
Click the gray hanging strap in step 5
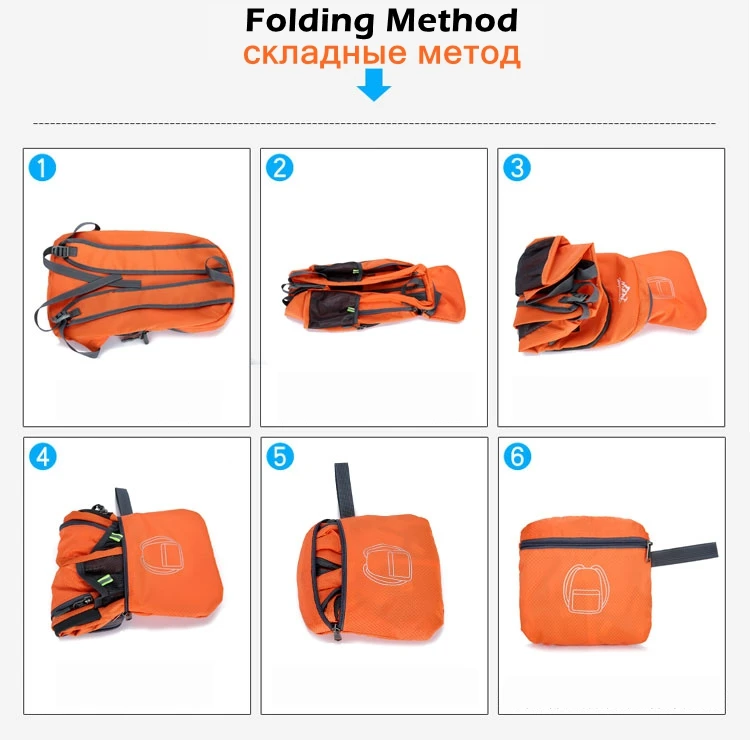point(344,490)
